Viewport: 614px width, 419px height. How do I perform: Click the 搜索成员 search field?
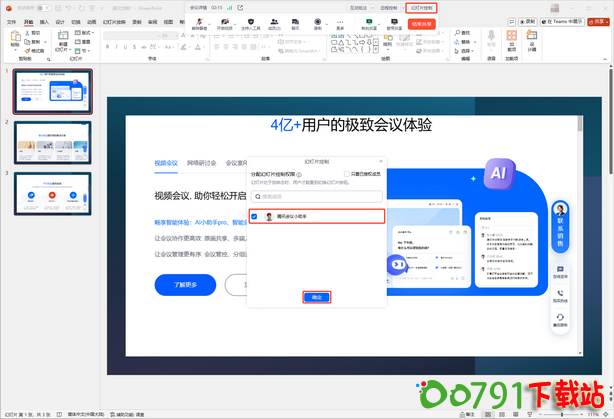(x=316, y=196)
